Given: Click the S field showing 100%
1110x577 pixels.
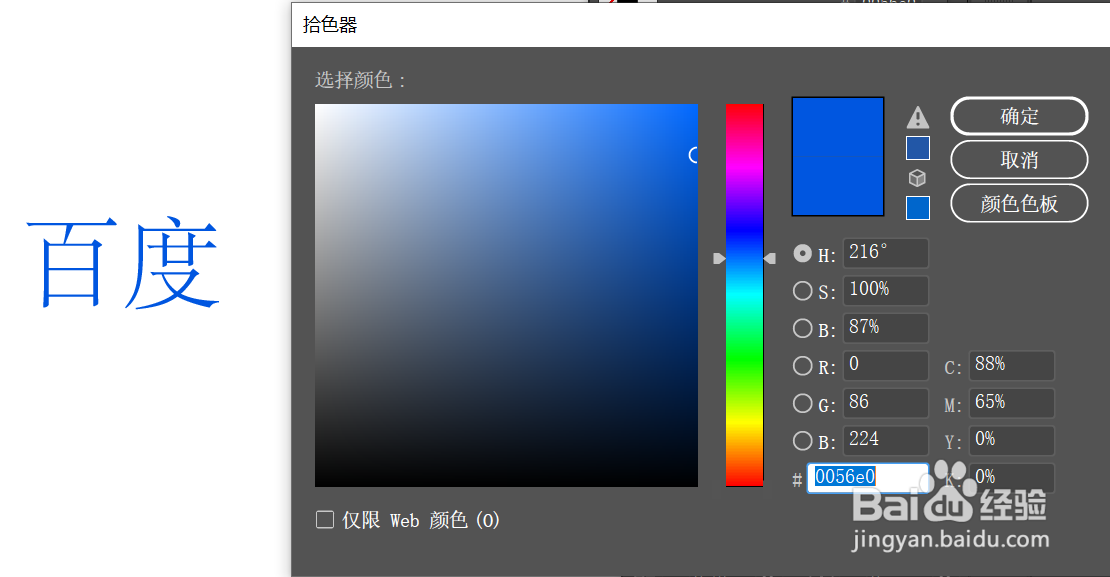Looking at the screenshot, I should 886,290.
